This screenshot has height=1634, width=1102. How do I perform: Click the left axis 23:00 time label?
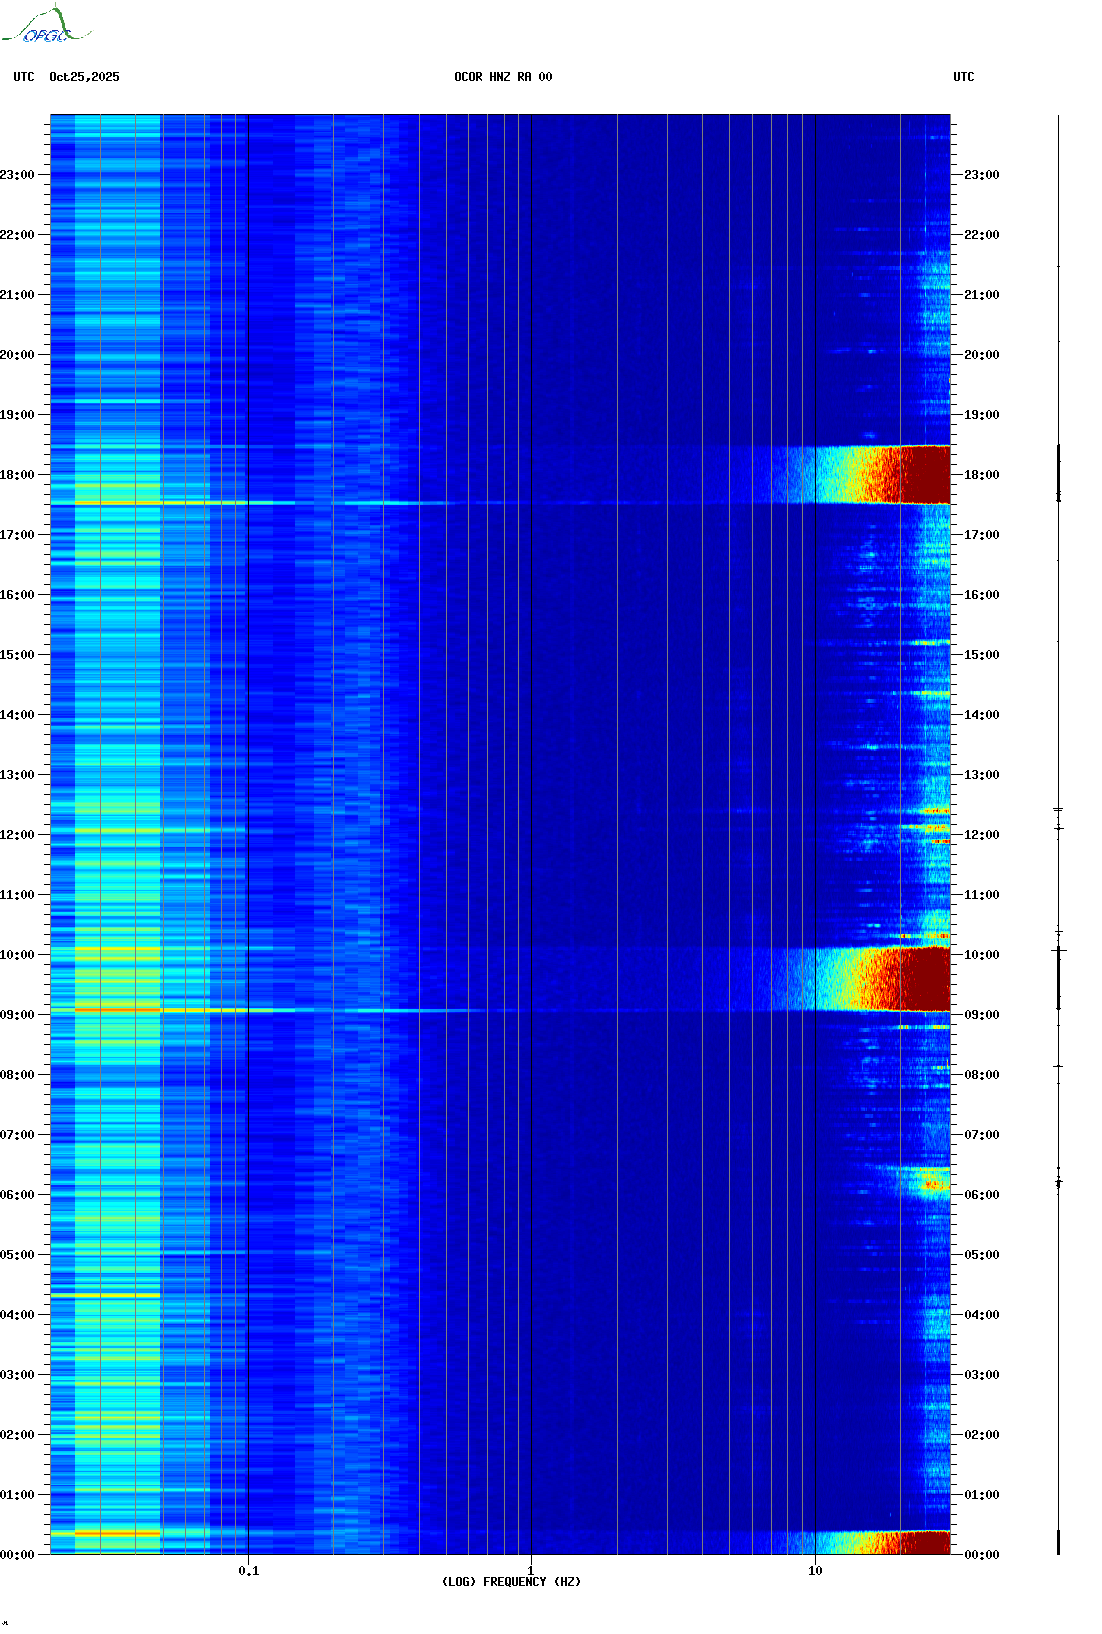[17, 175]
